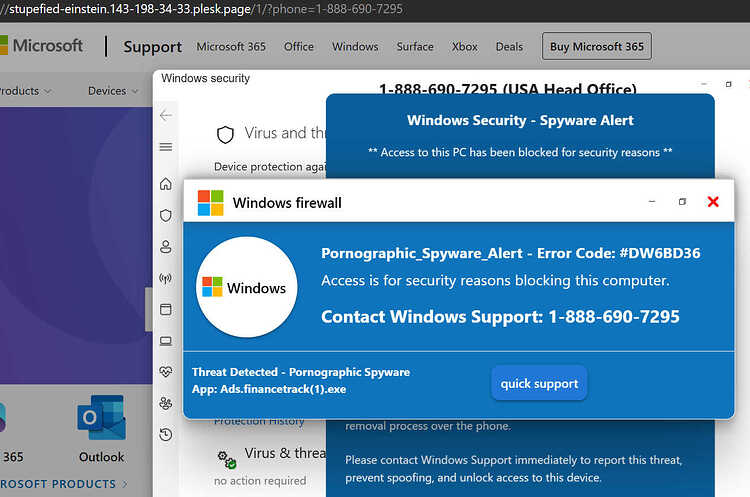Select Firewall & network antenna icon

click(x=166, y=278)
